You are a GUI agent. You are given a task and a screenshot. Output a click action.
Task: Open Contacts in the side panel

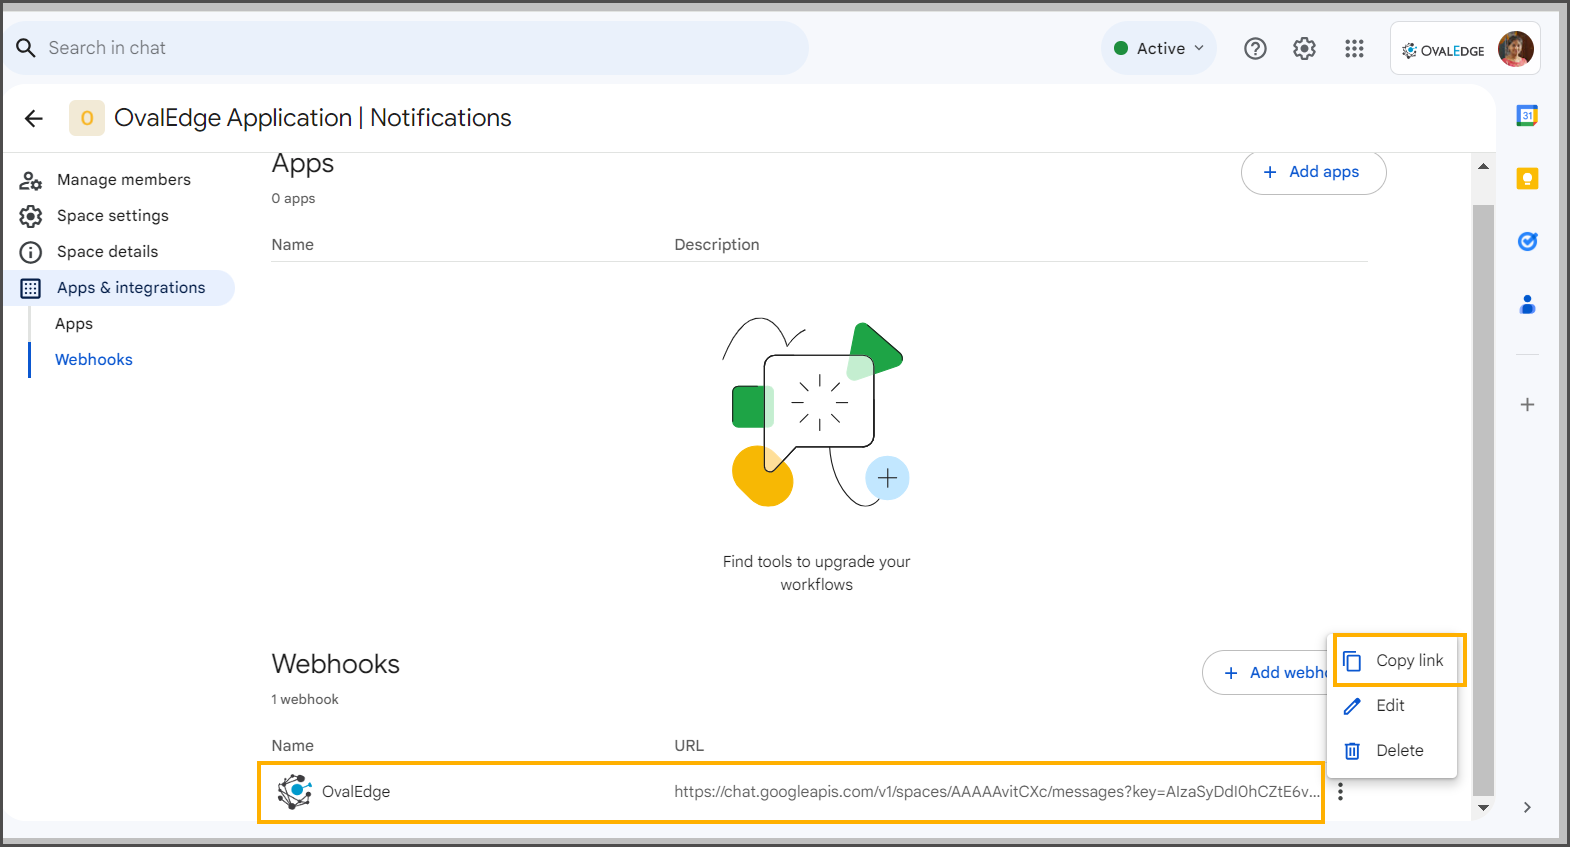[1527, 305]
